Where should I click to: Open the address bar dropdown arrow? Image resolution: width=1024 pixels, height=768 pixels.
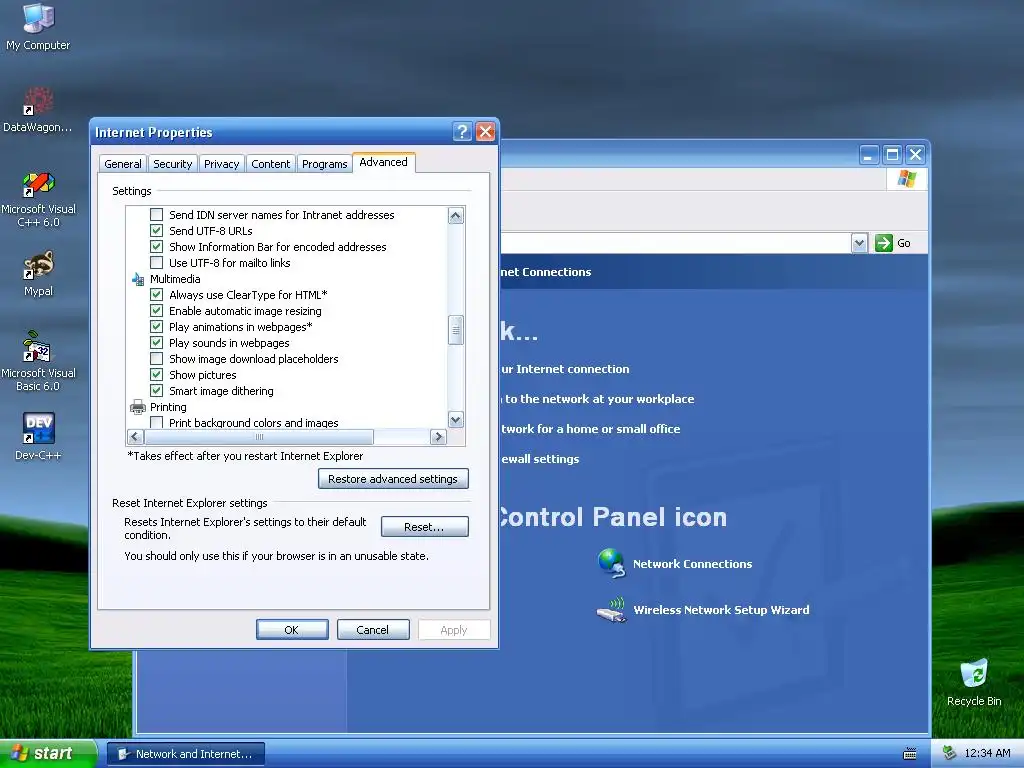[x=859, y=243]
